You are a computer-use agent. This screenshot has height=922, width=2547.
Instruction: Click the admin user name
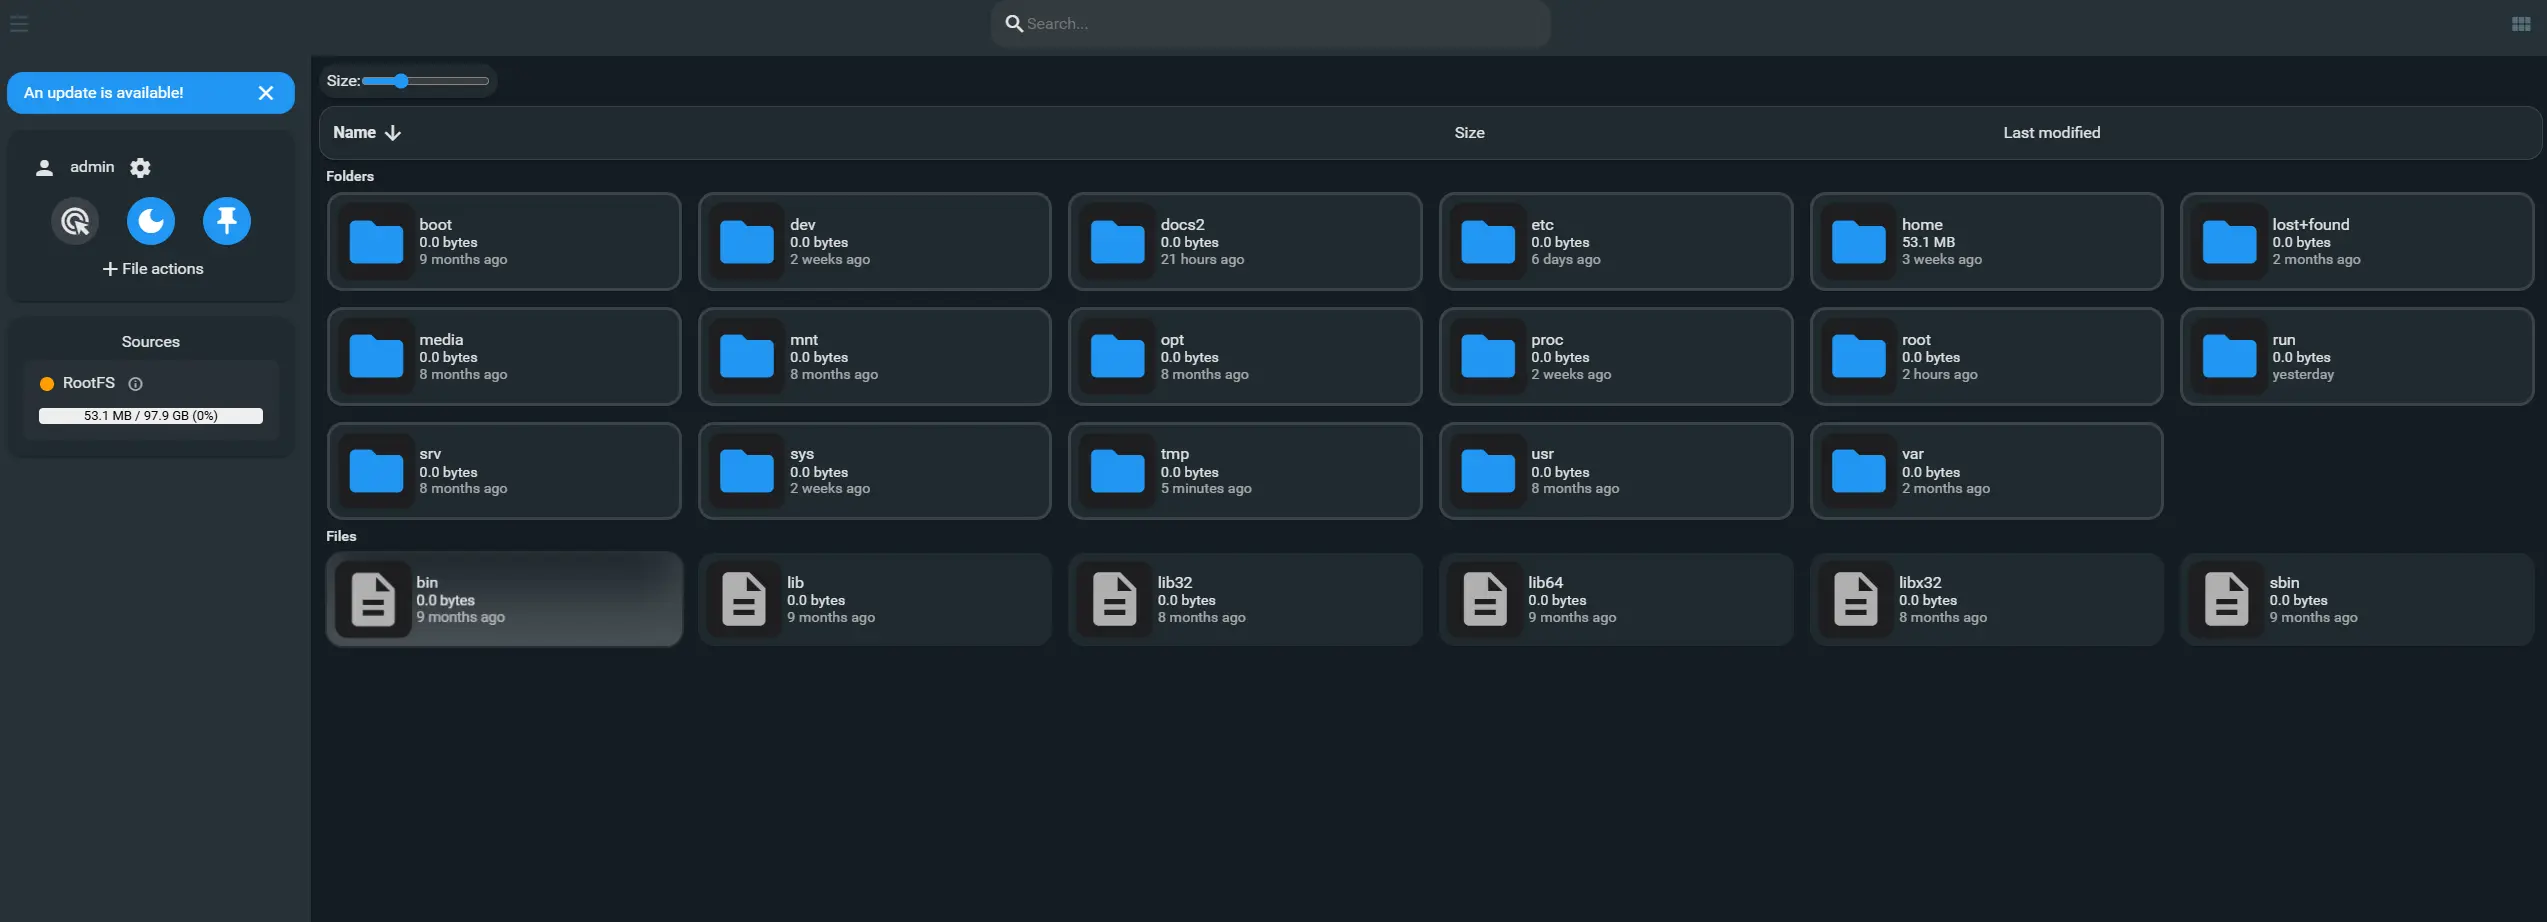tap(92, 167)
